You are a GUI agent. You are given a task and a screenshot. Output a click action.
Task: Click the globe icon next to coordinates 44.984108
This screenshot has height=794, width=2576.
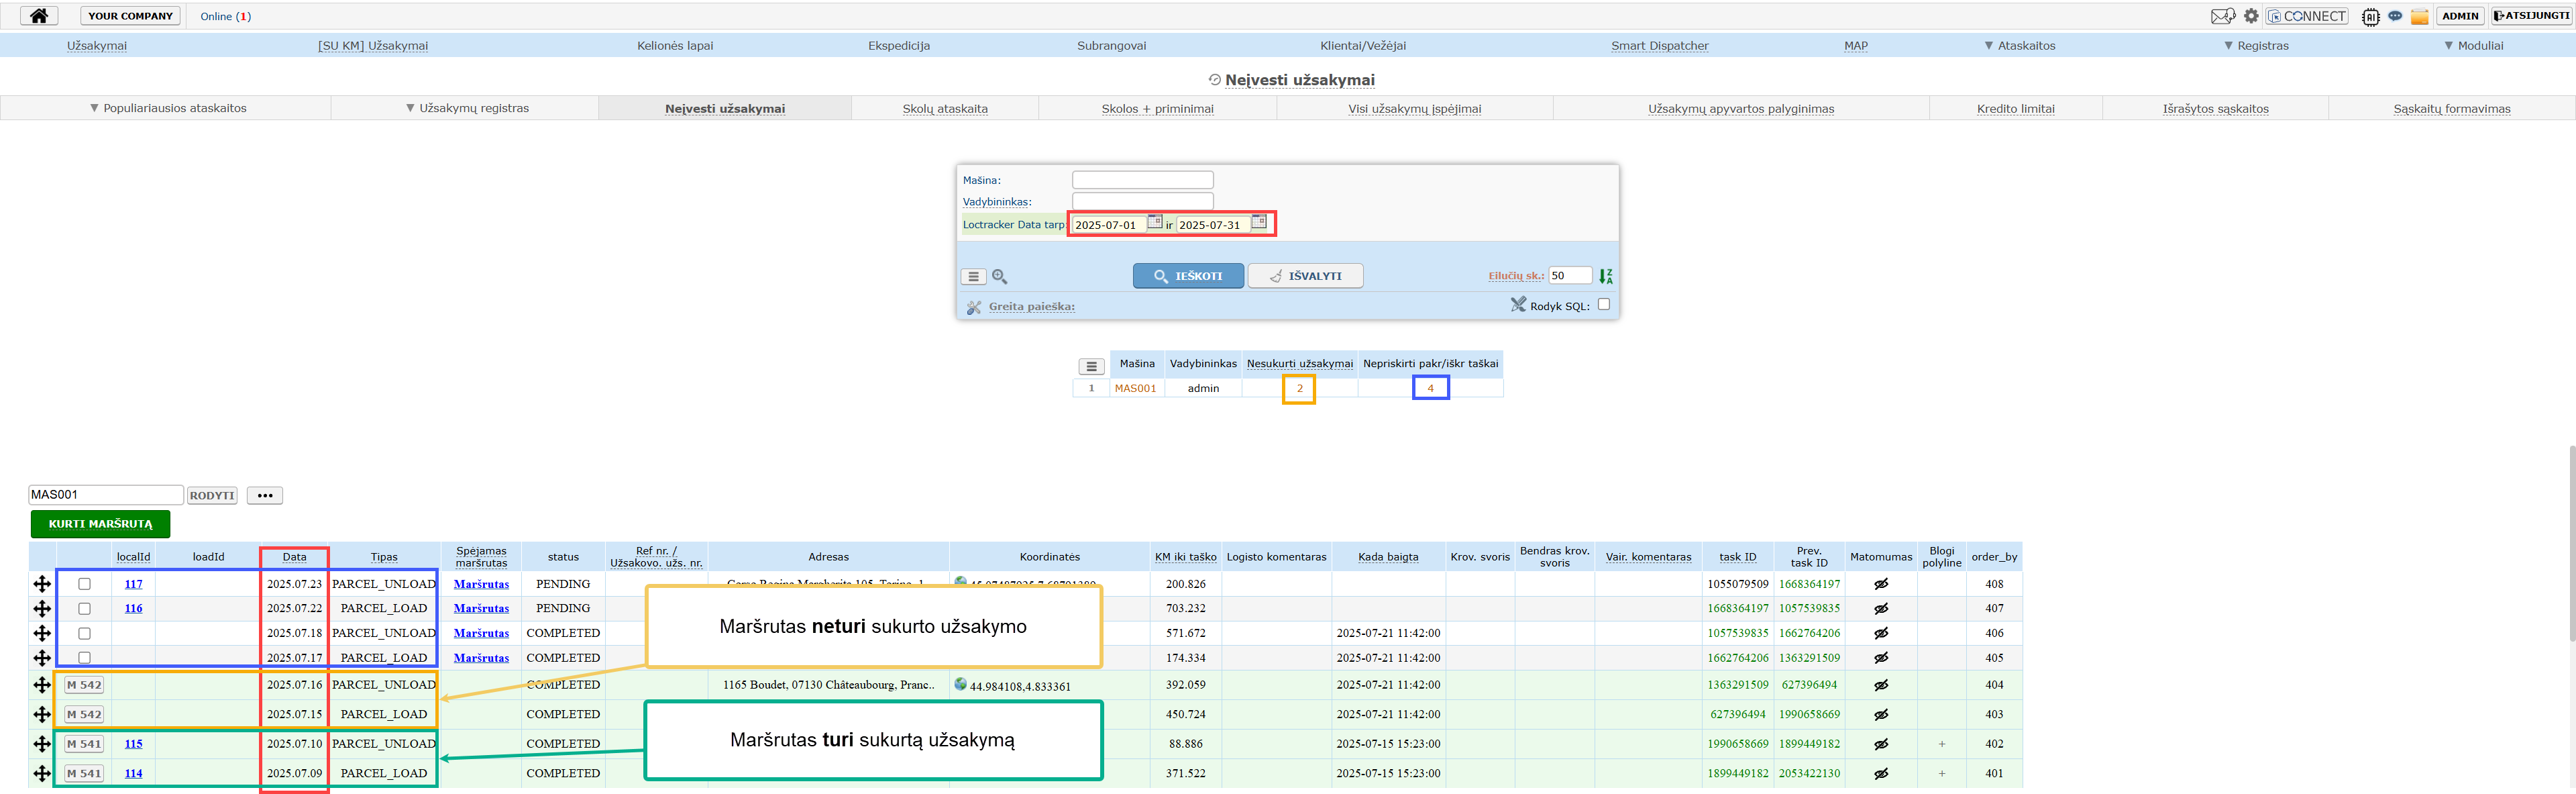(x=960, y=684)
